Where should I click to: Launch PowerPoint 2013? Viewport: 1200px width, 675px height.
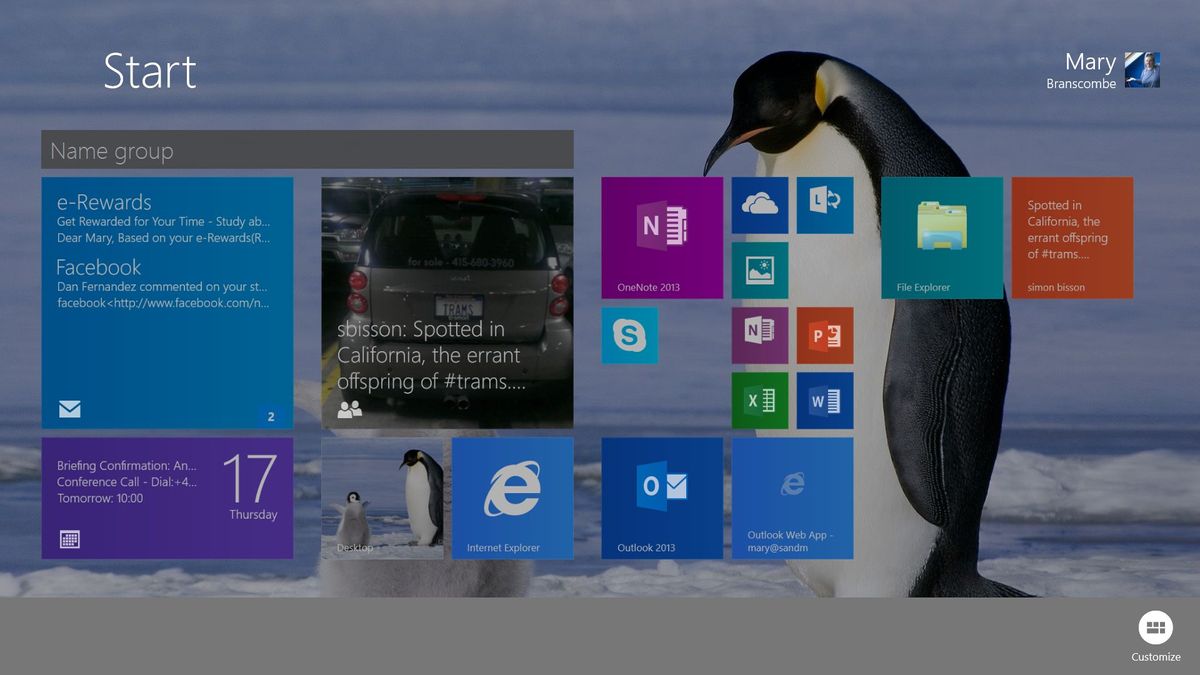824,336
